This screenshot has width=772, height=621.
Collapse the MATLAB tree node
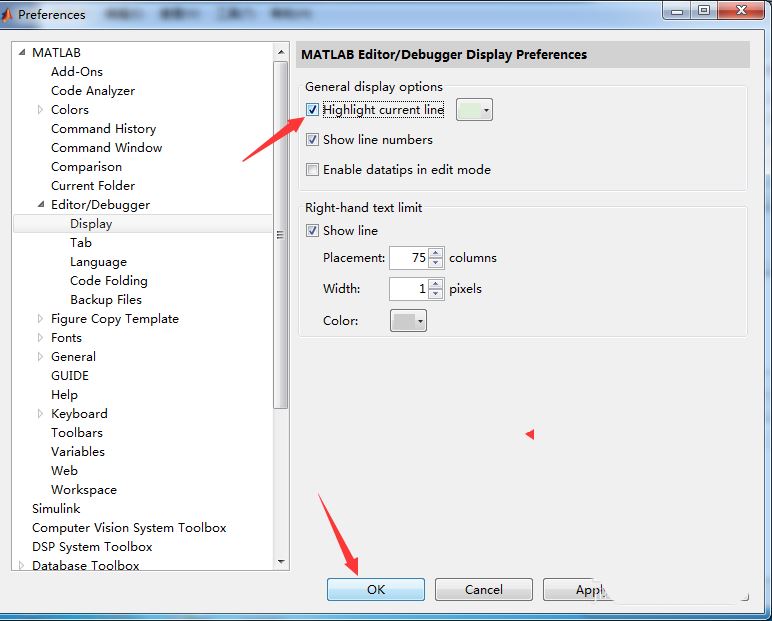click(22, 52)
